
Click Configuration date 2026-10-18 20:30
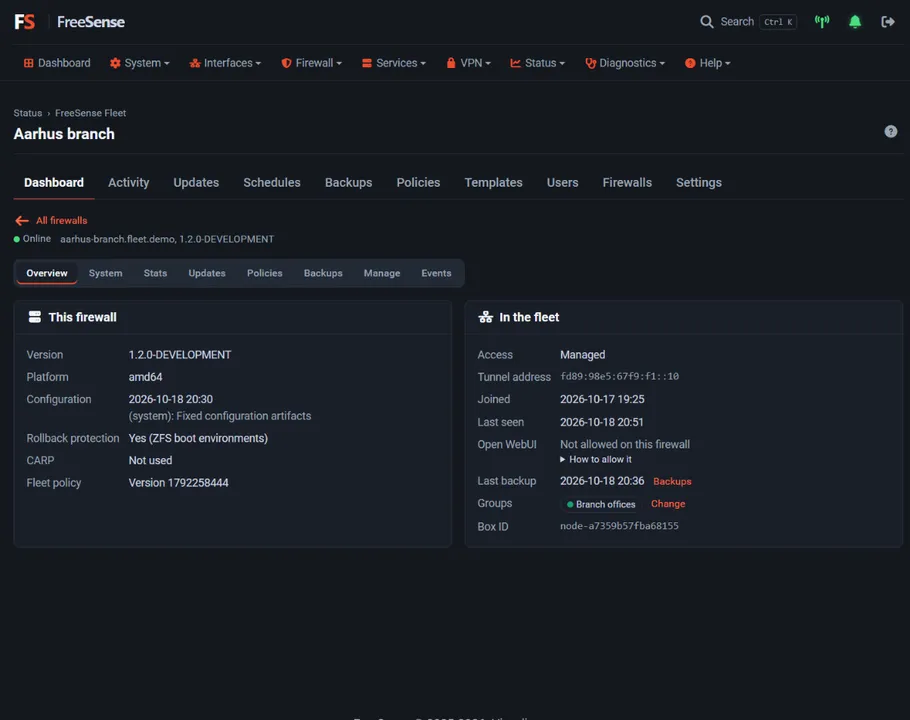point(171,399)
